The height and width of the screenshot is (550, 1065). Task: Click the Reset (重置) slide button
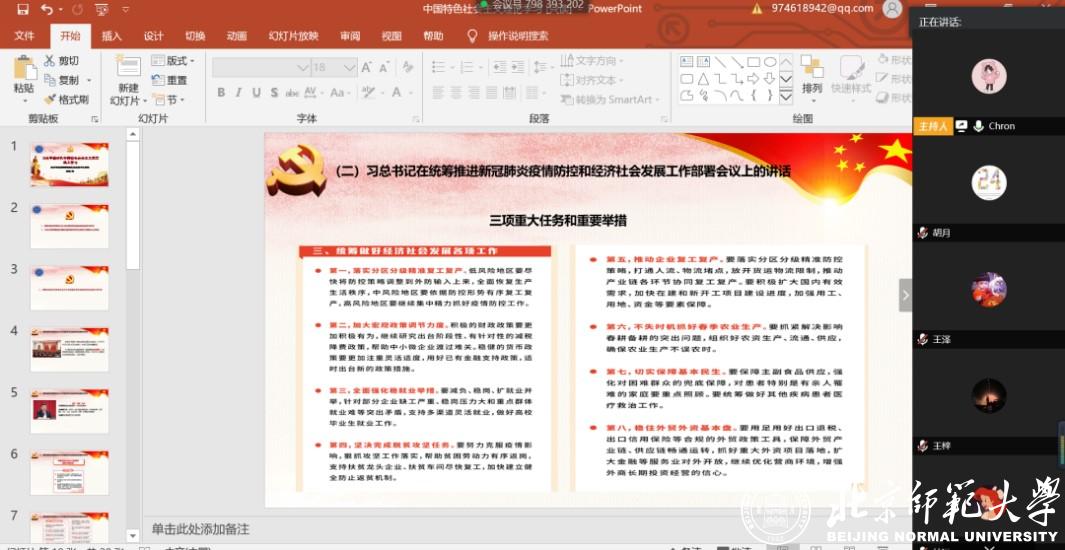169,80
